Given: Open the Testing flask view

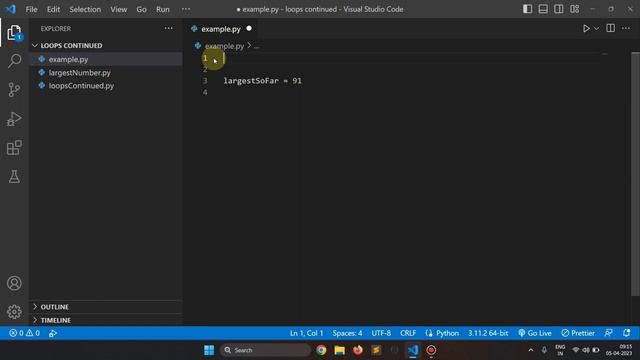Looking at the screenshot, I should click(x=14, y=177).
